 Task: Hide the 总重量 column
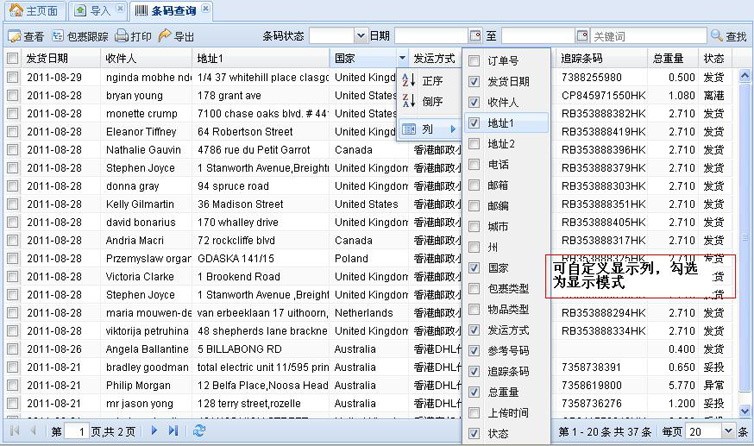tap(474, 392)
